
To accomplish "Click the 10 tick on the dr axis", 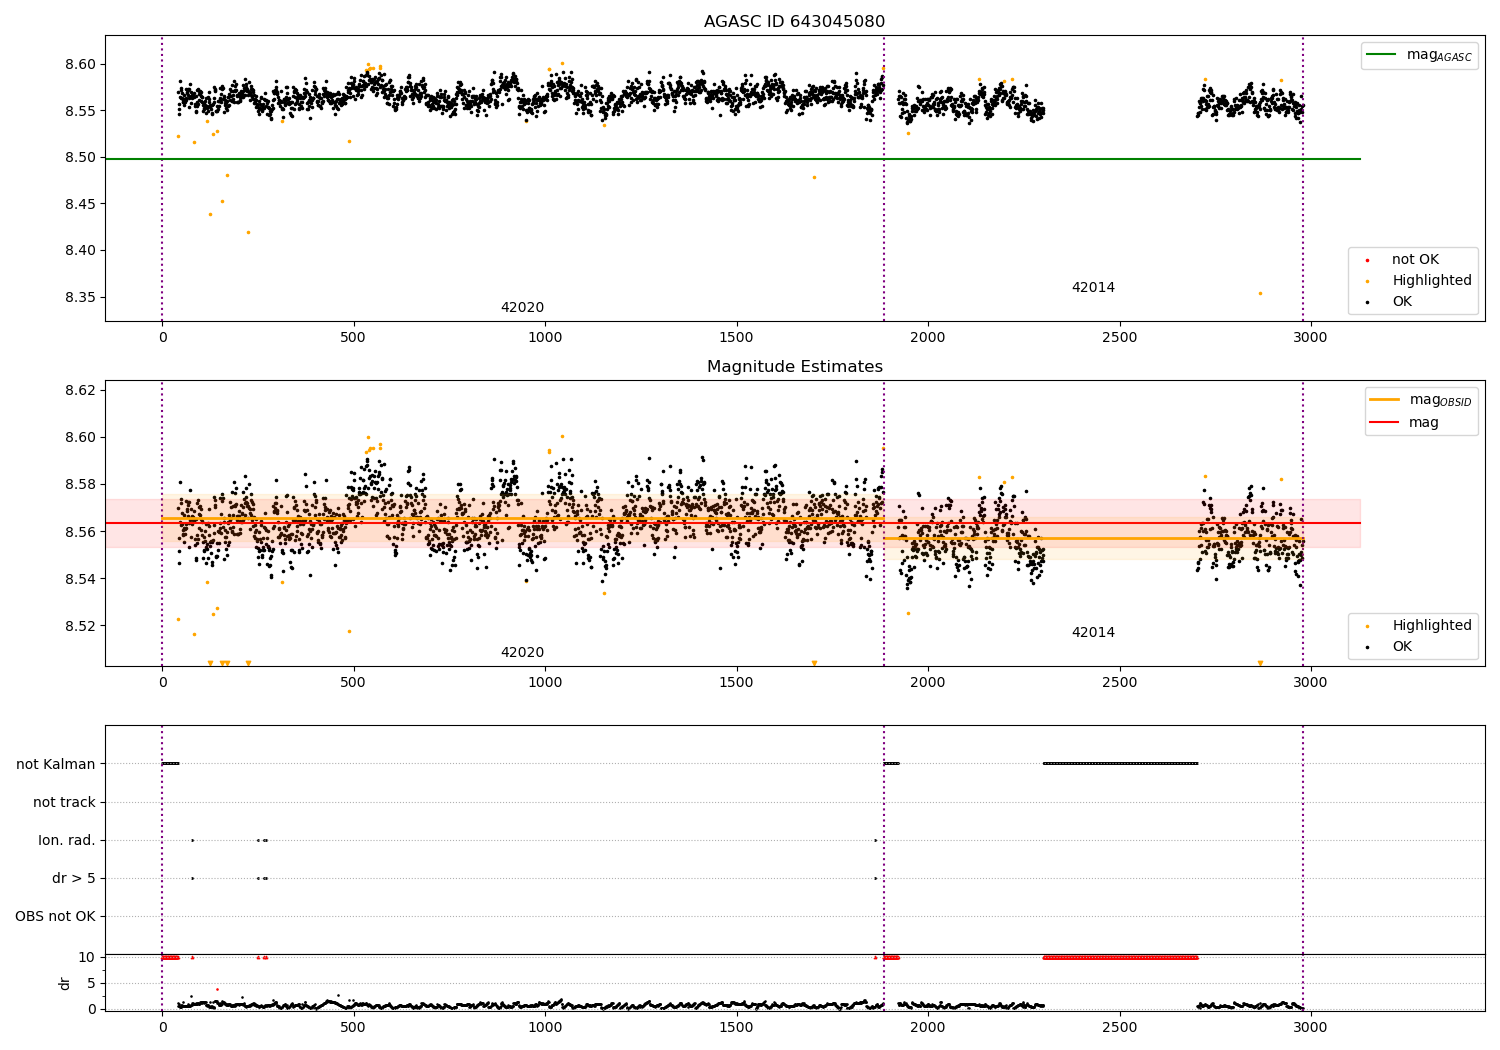I will (87, 957).
